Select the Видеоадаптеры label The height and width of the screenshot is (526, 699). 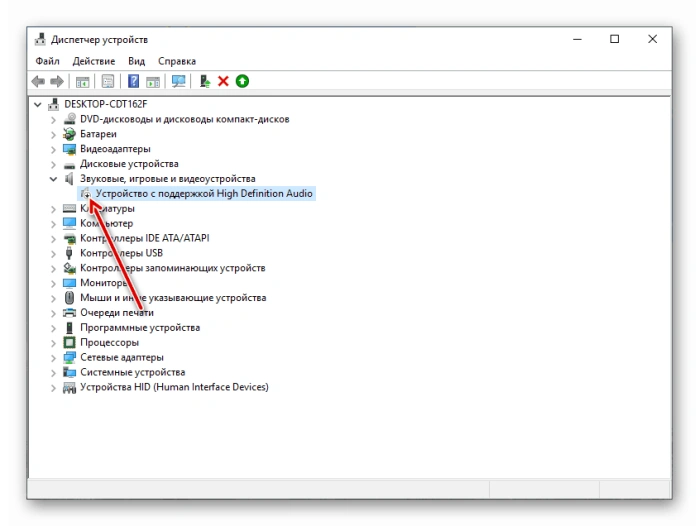[x=115, y=149]
